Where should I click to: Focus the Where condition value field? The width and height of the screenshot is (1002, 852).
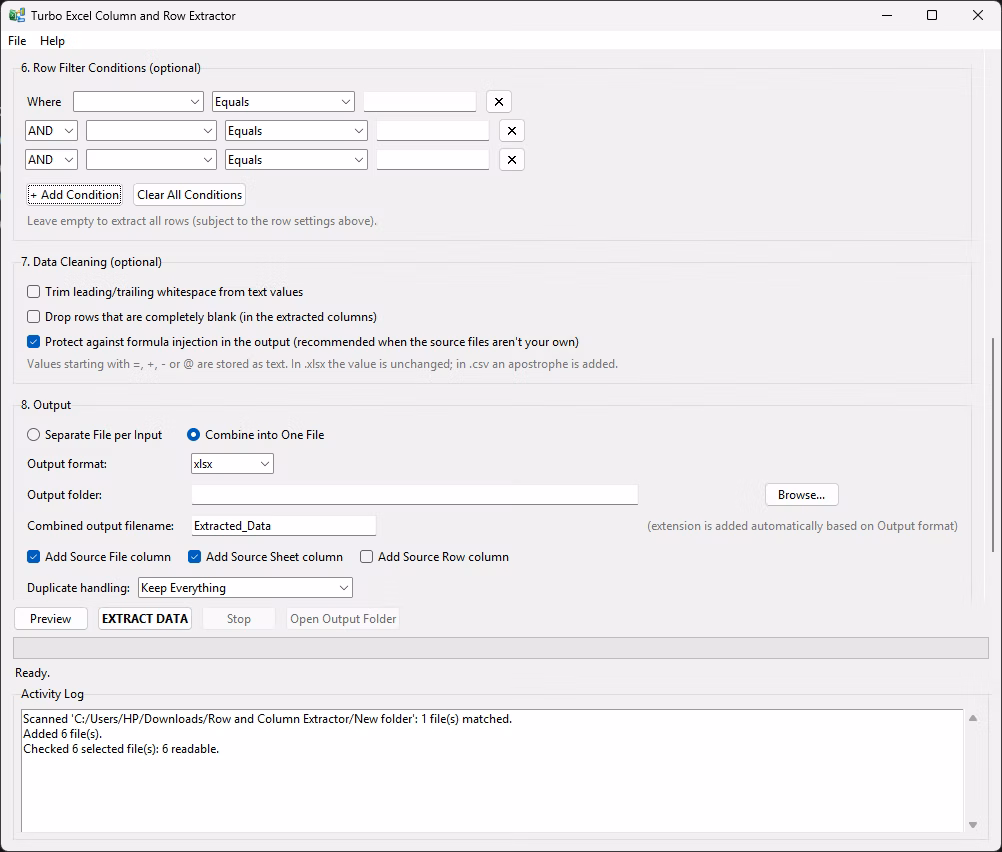(x=420, y=102)
